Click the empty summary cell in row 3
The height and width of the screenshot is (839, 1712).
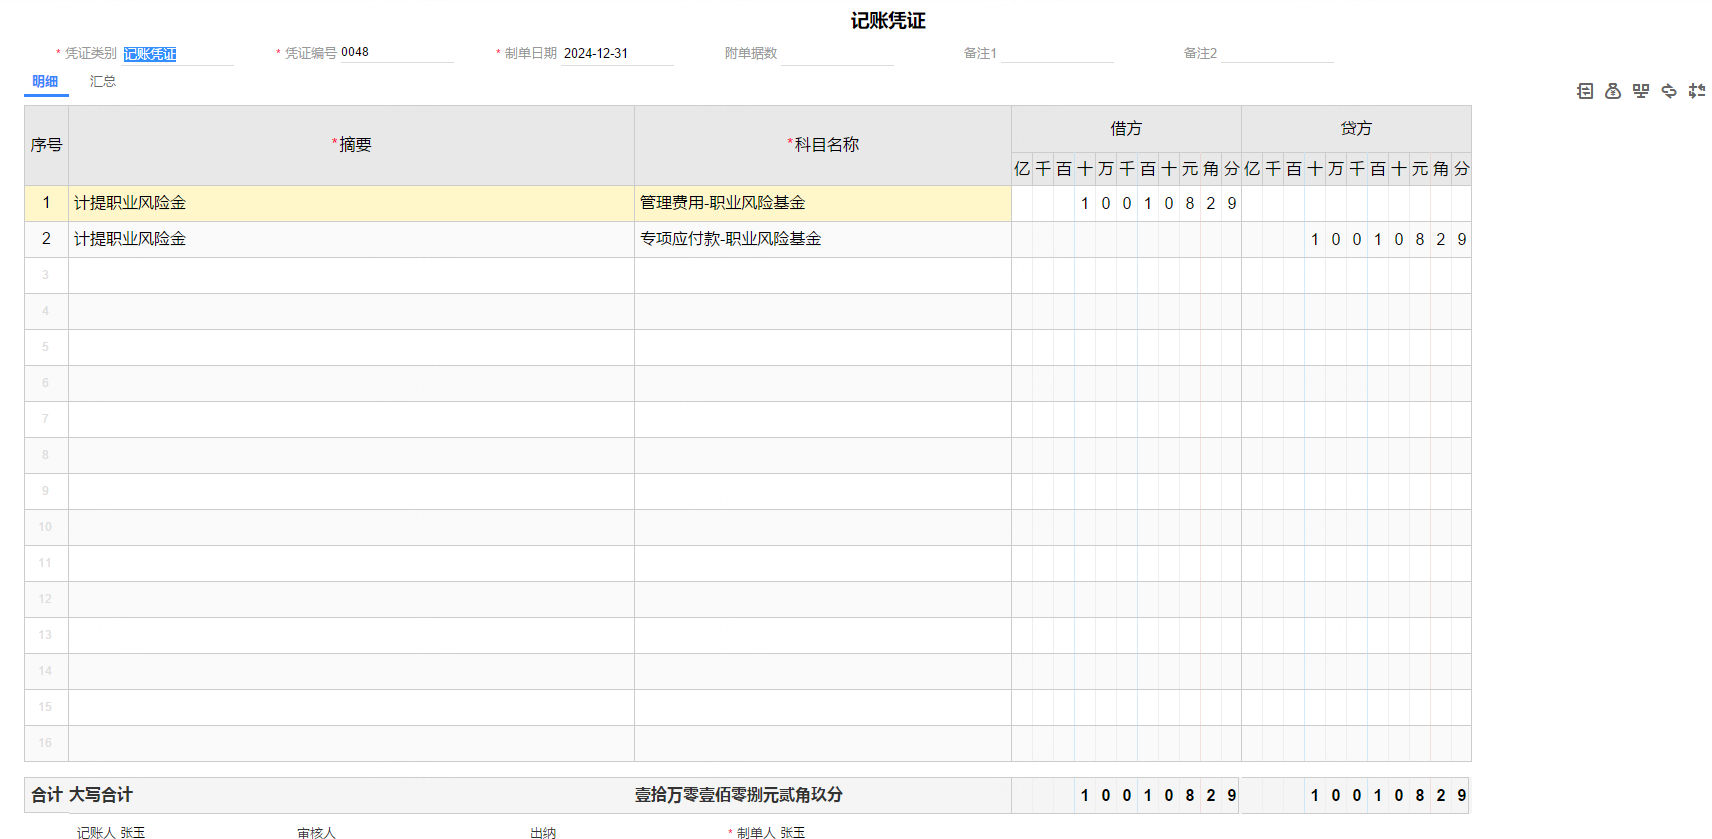[x=350, y=275]
